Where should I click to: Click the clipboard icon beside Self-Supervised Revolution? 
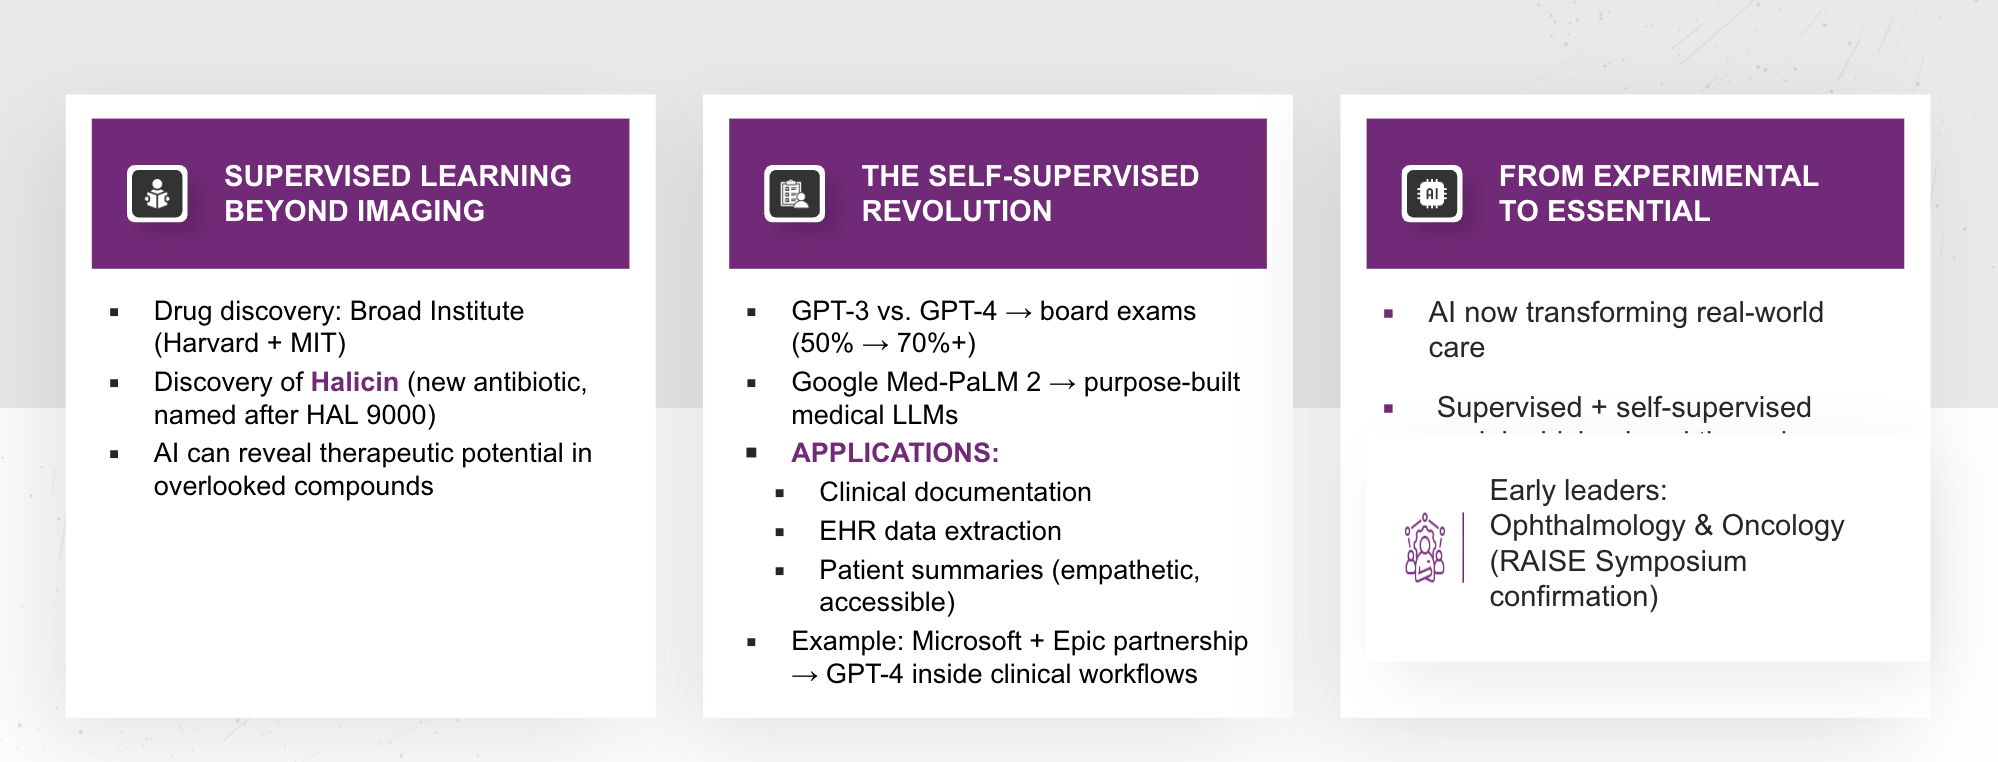794,193
